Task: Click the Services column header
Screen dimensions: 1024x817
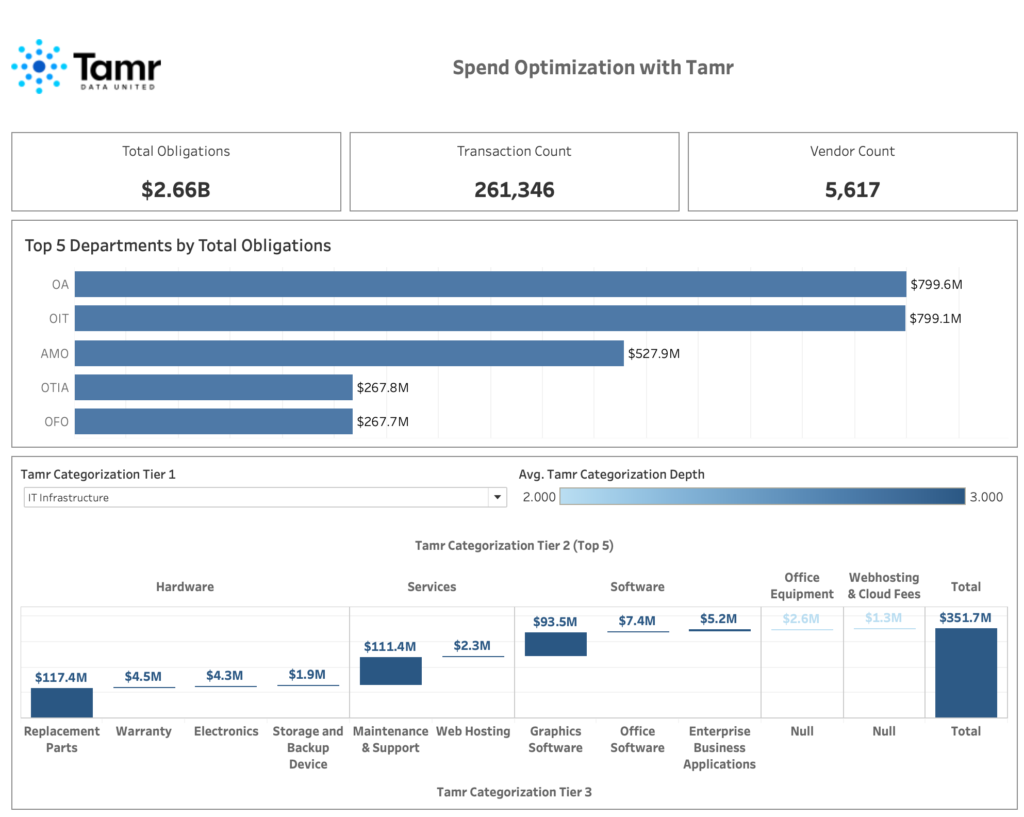Action: 432,586
